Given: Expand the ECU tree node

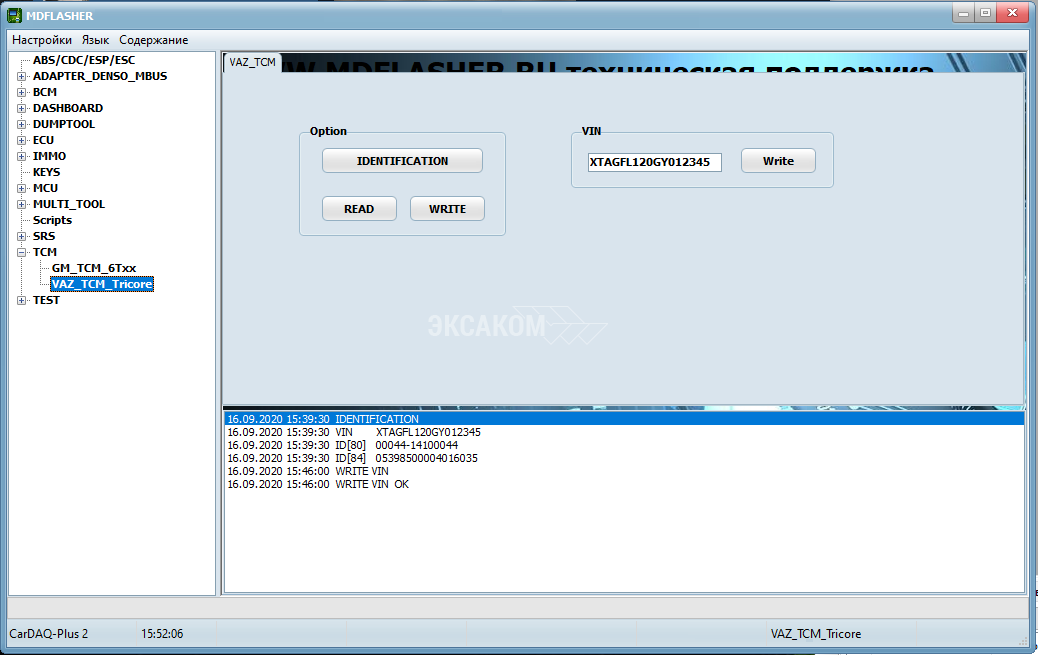Looking at the screenshot, I should click(22, 140).
